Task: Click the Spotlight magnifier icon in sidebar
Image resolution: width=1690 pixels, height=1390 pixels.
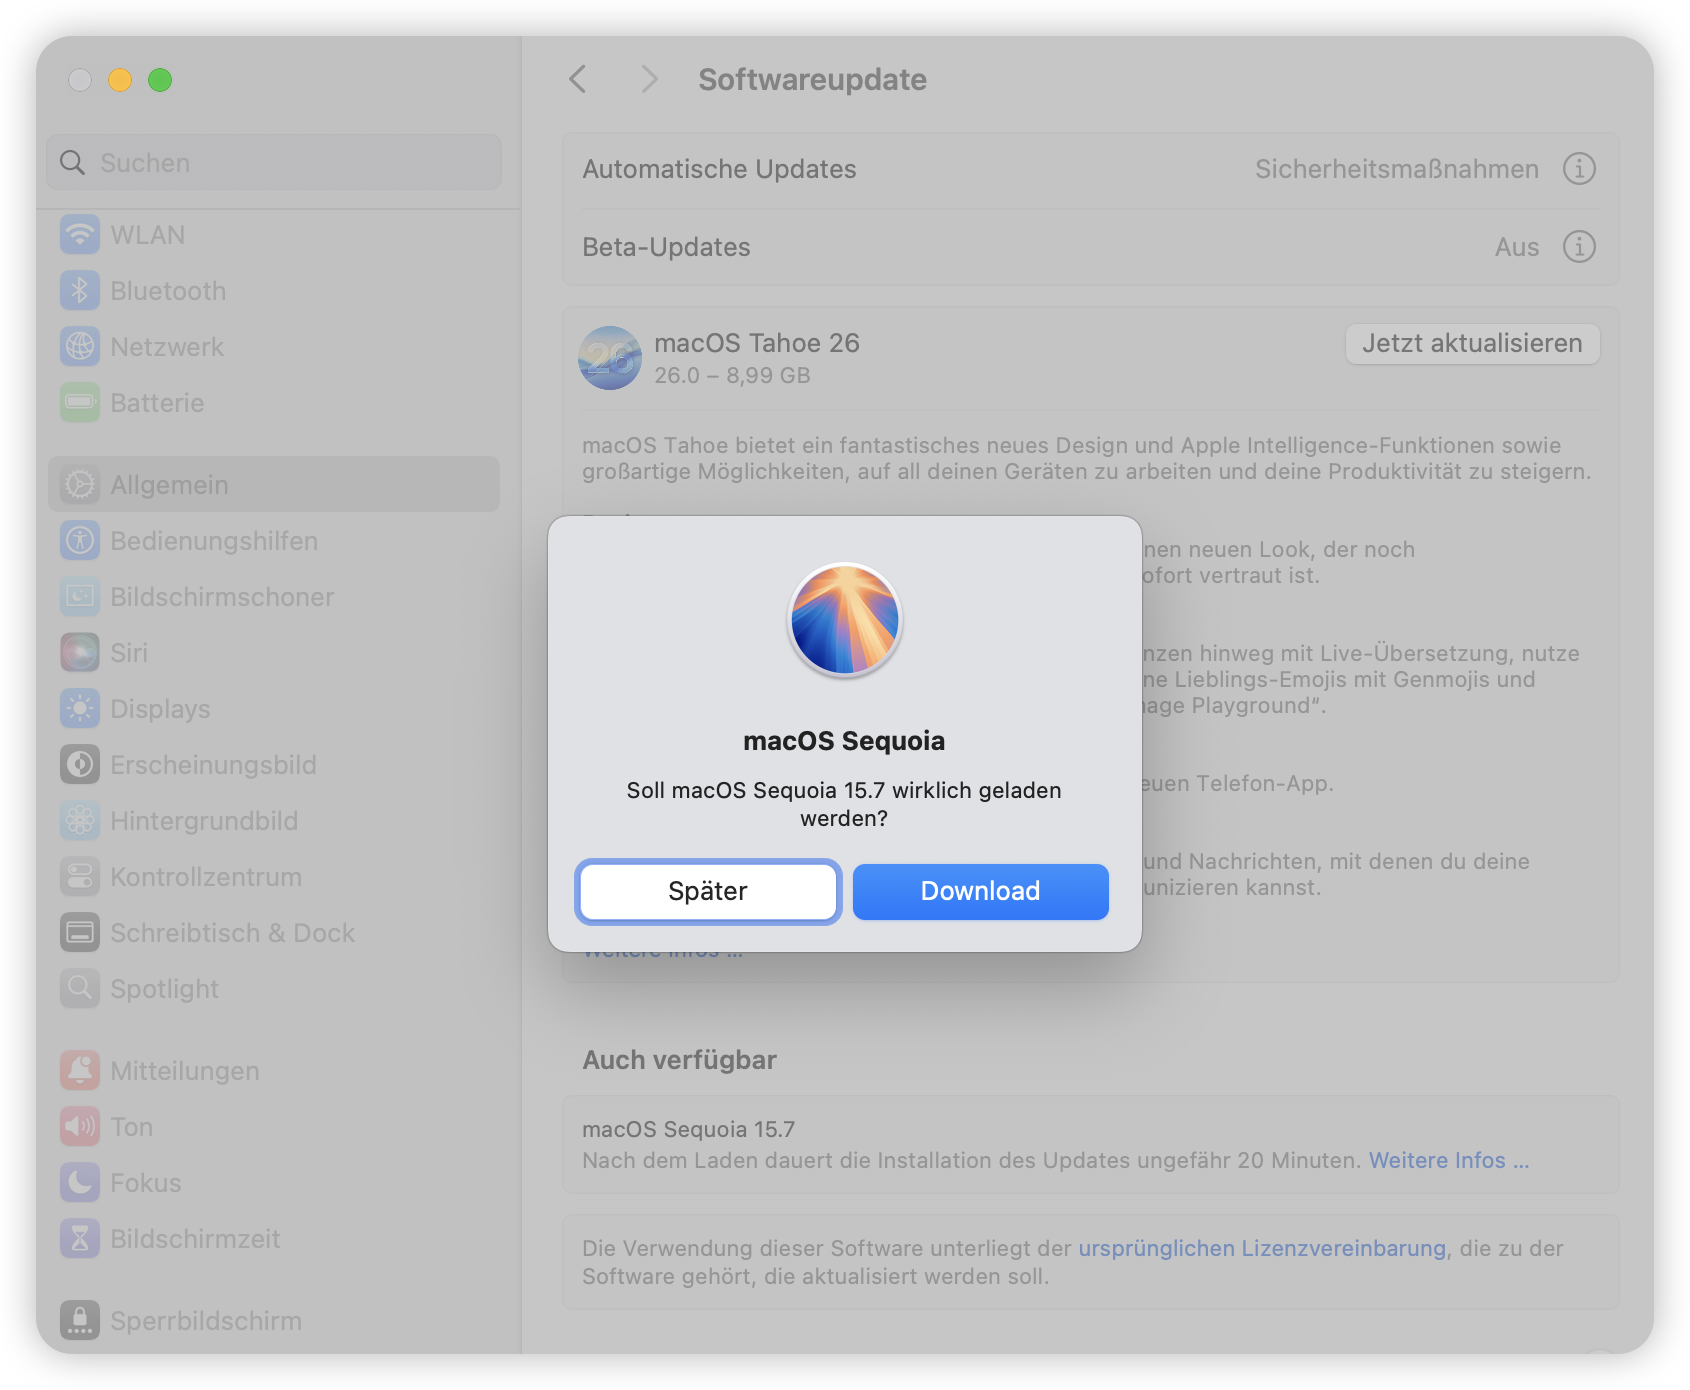Action: pyautogui.click(x=80, y=989)
